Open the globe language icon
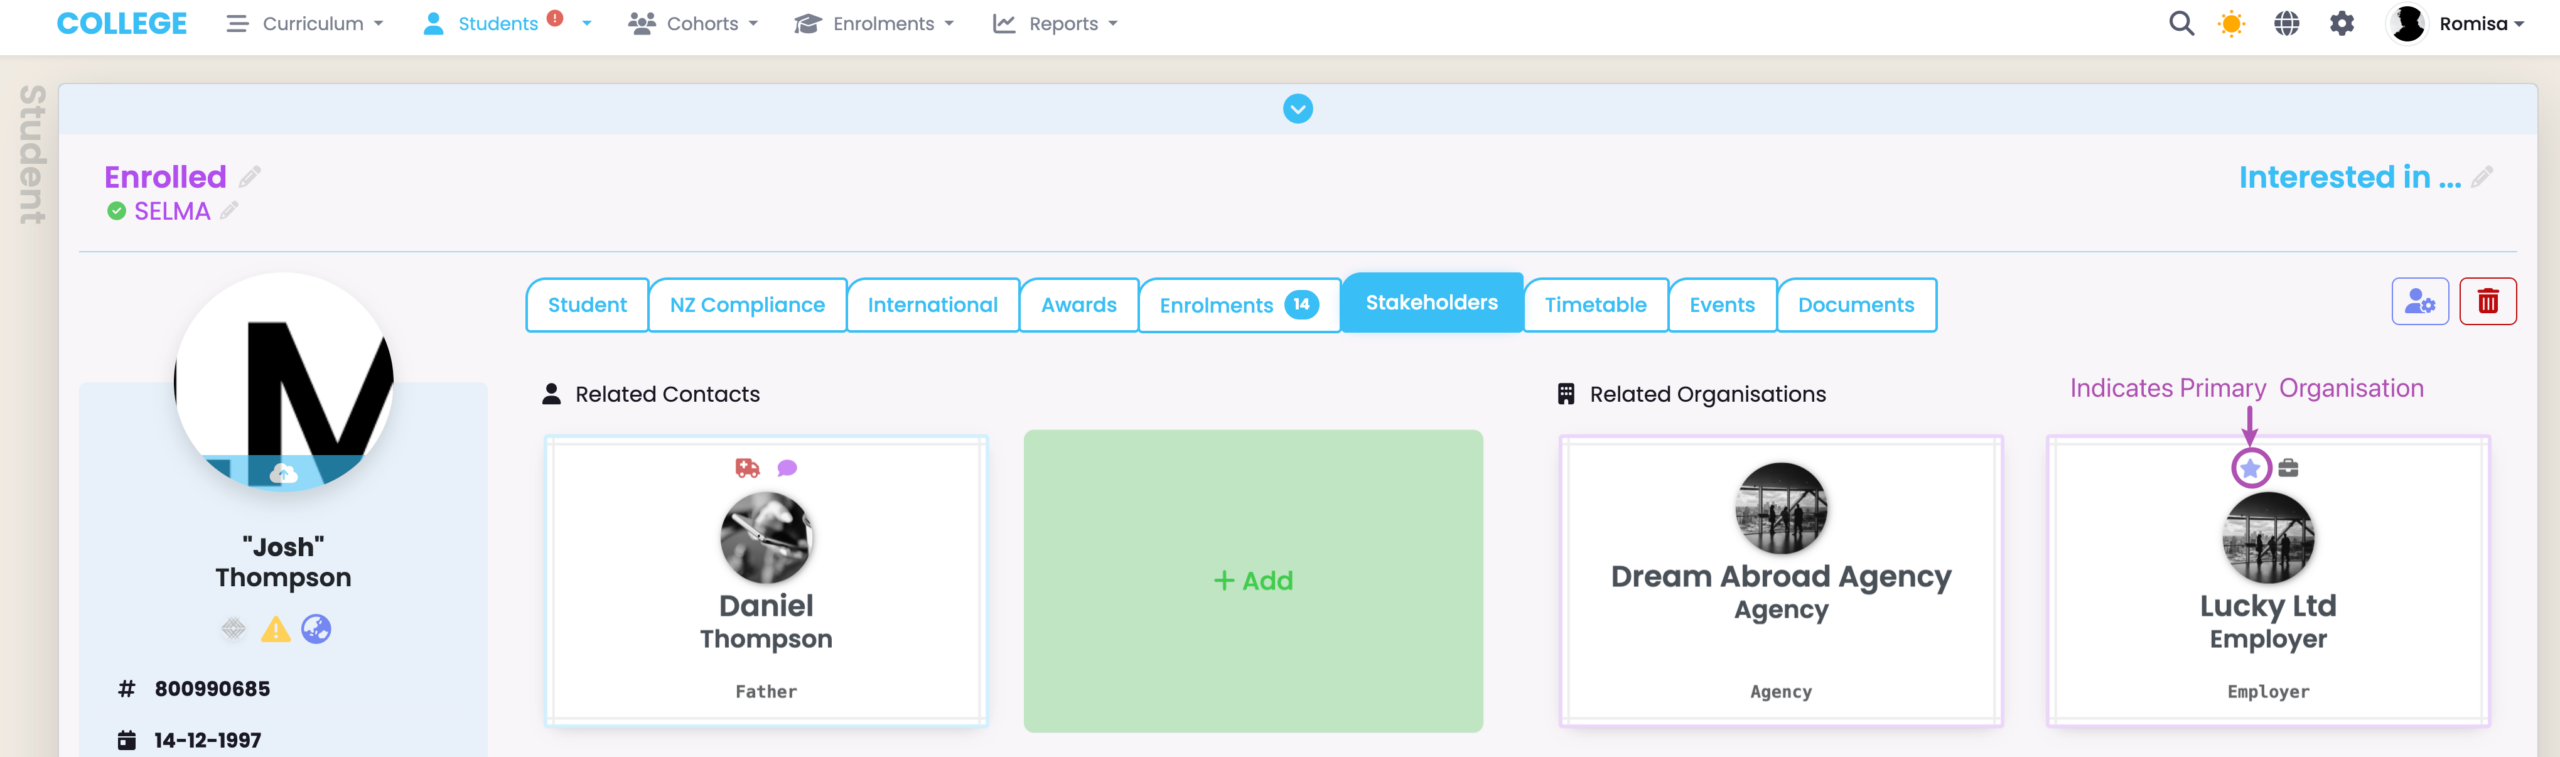The height and width of the screenshot is (757, 2560). pos(2286,23)
